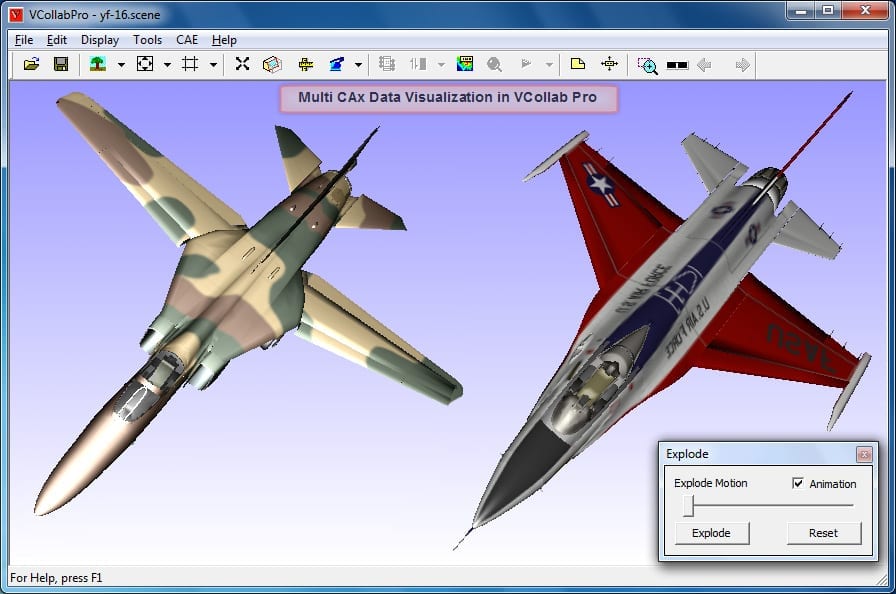Click the 'Explode Motion' label

coord(710,483)
